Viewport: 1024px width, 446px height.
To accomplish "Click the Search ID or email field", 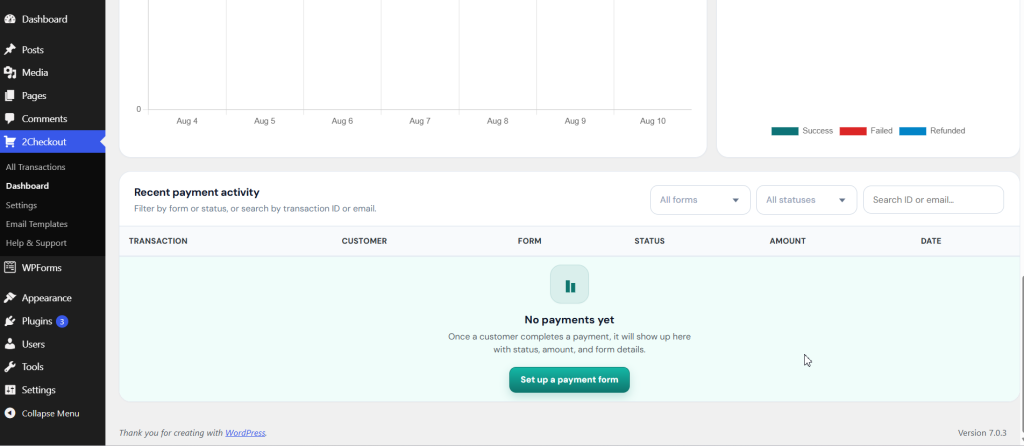I will point(933,200).
